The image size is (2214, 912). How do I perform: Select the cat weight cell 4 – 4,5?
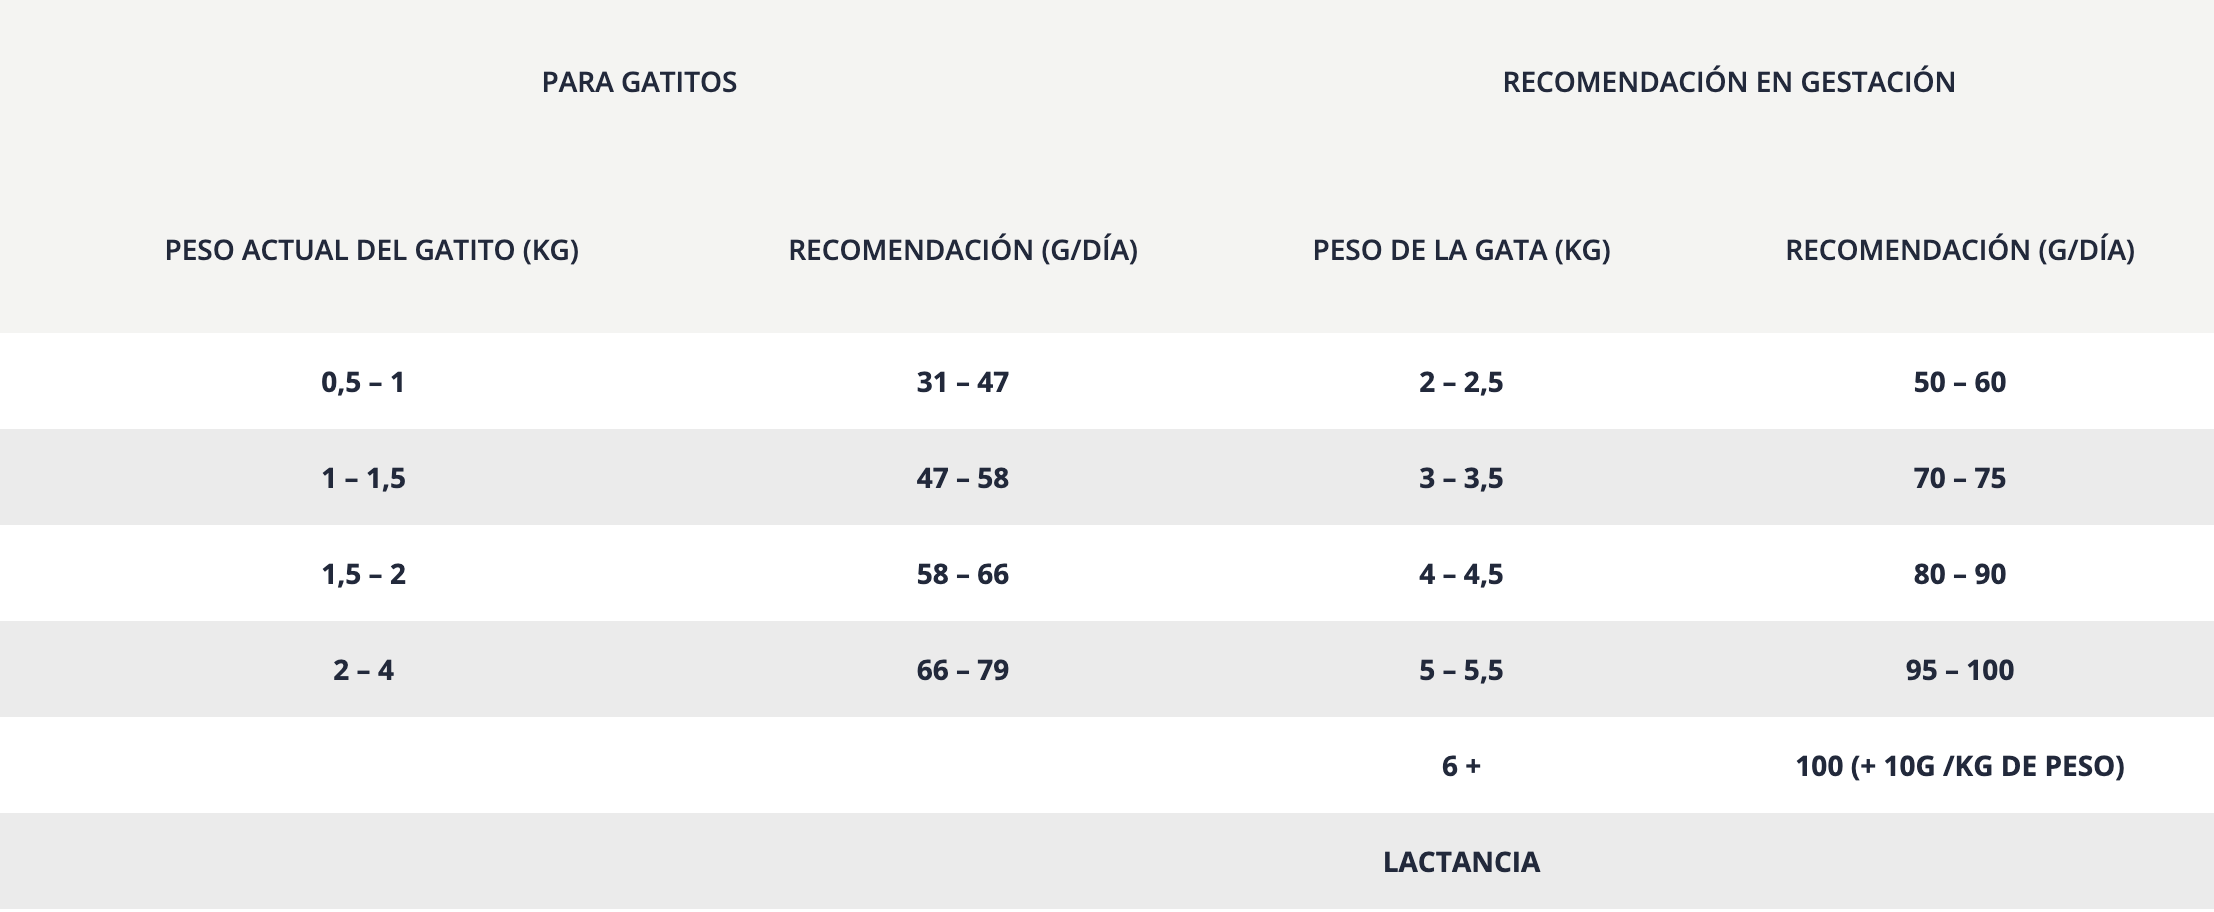coord(1460,574)
